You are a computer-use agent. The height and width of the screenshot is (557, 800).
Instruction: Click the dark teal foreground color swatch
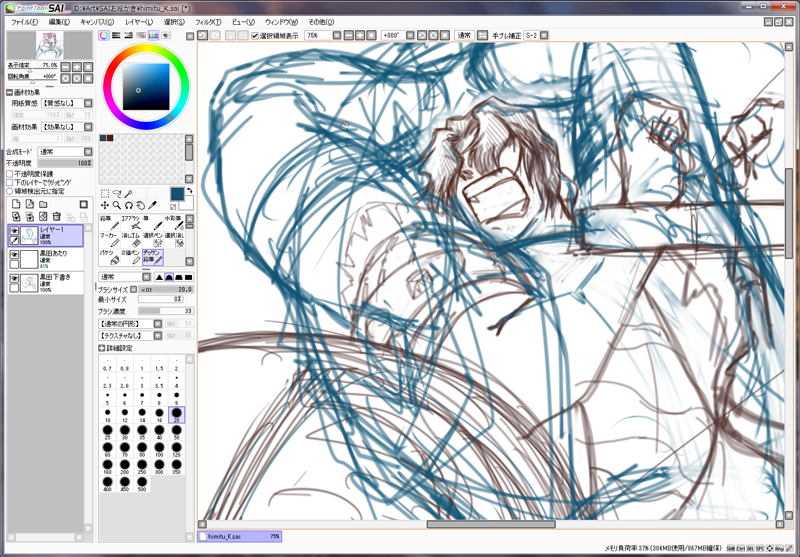point(176,193)
